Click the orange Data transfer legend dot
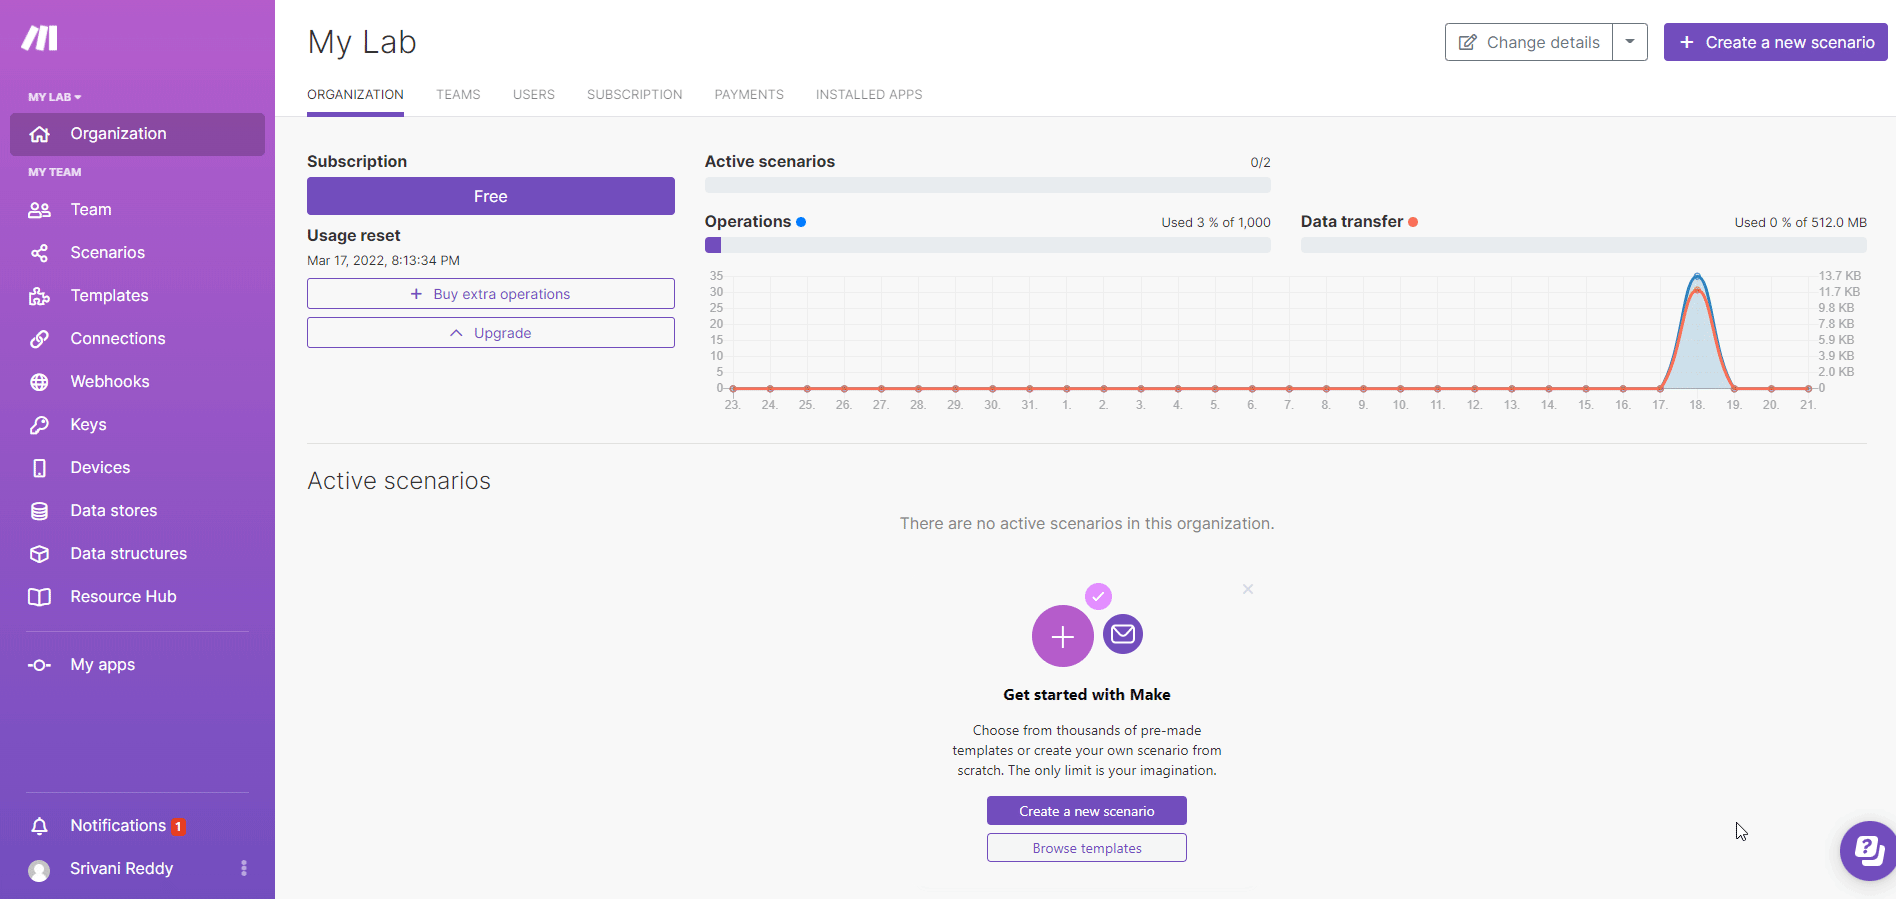The width and height of the screenshot is (1896, 899). tap(1413, 222)
